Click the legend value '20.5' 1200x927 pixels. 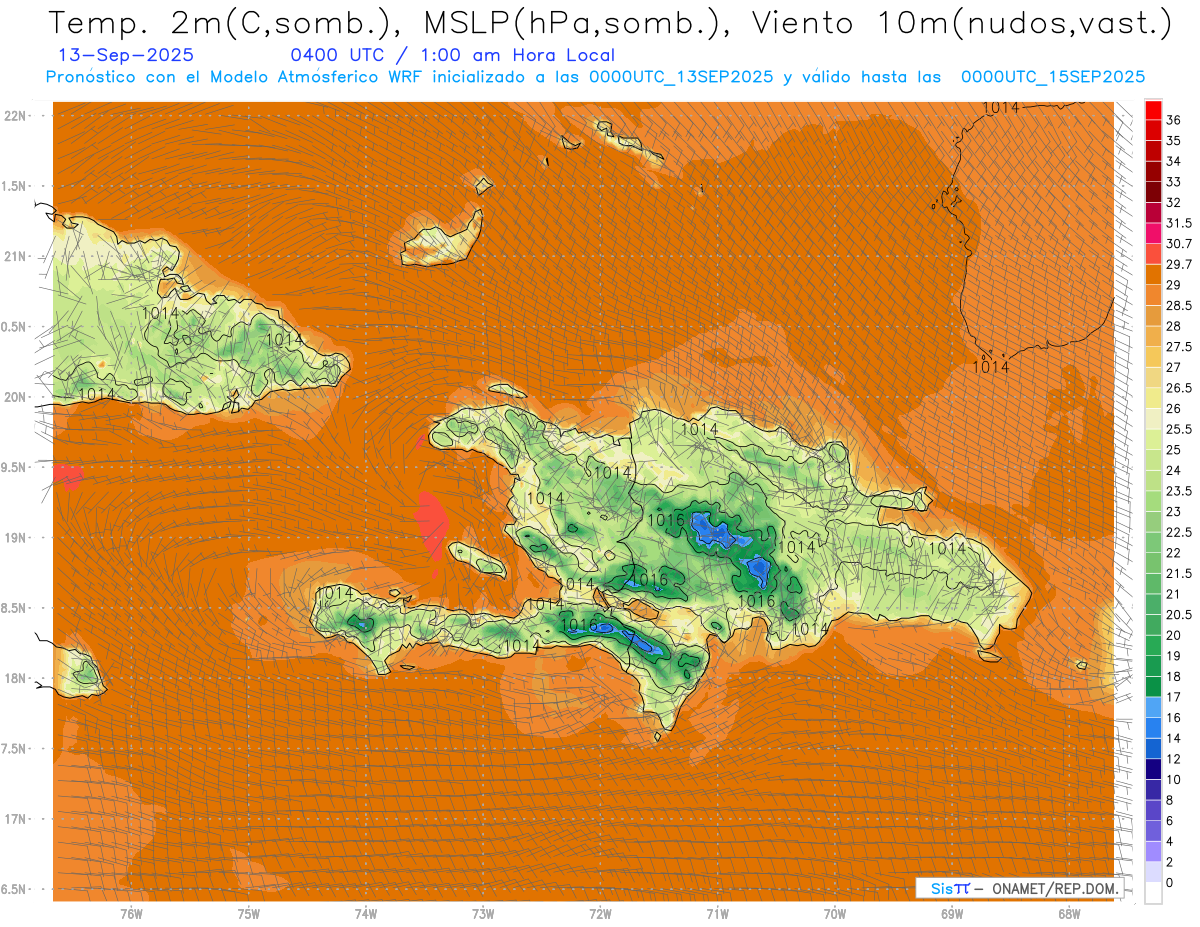pyautogui.click(x=1178, y=614)
